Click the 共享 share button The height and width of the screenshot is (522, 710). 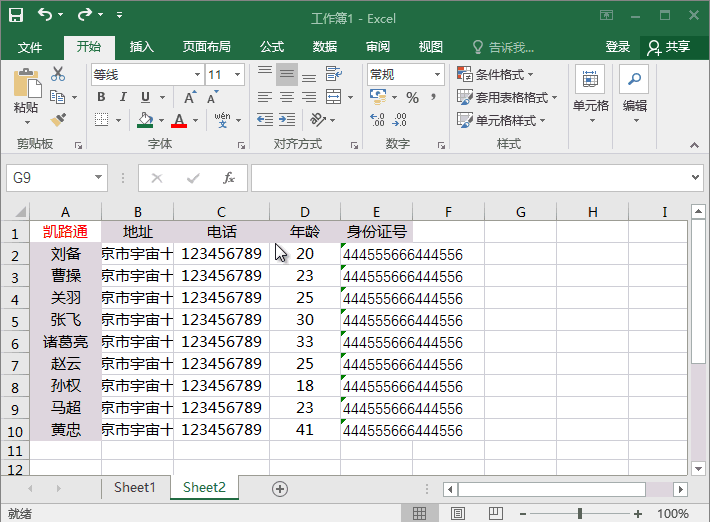(x=669, y=47)
